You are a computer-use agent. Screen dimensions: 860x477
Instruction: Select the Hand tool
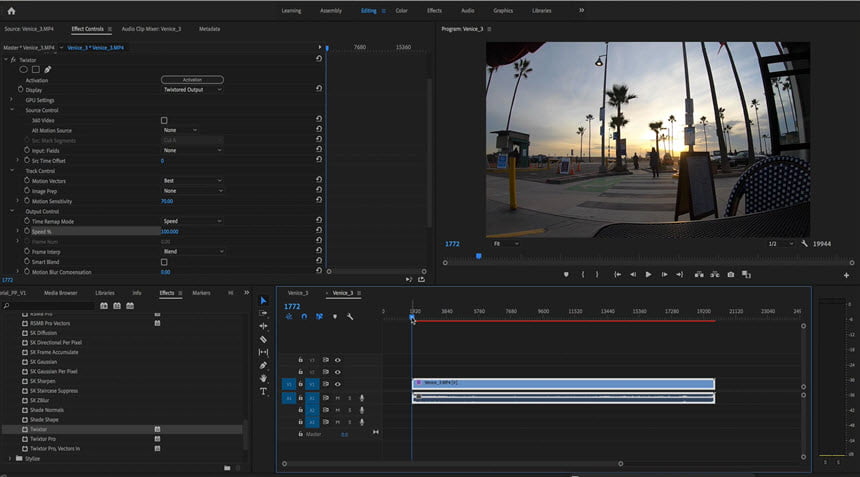[263, 378]
